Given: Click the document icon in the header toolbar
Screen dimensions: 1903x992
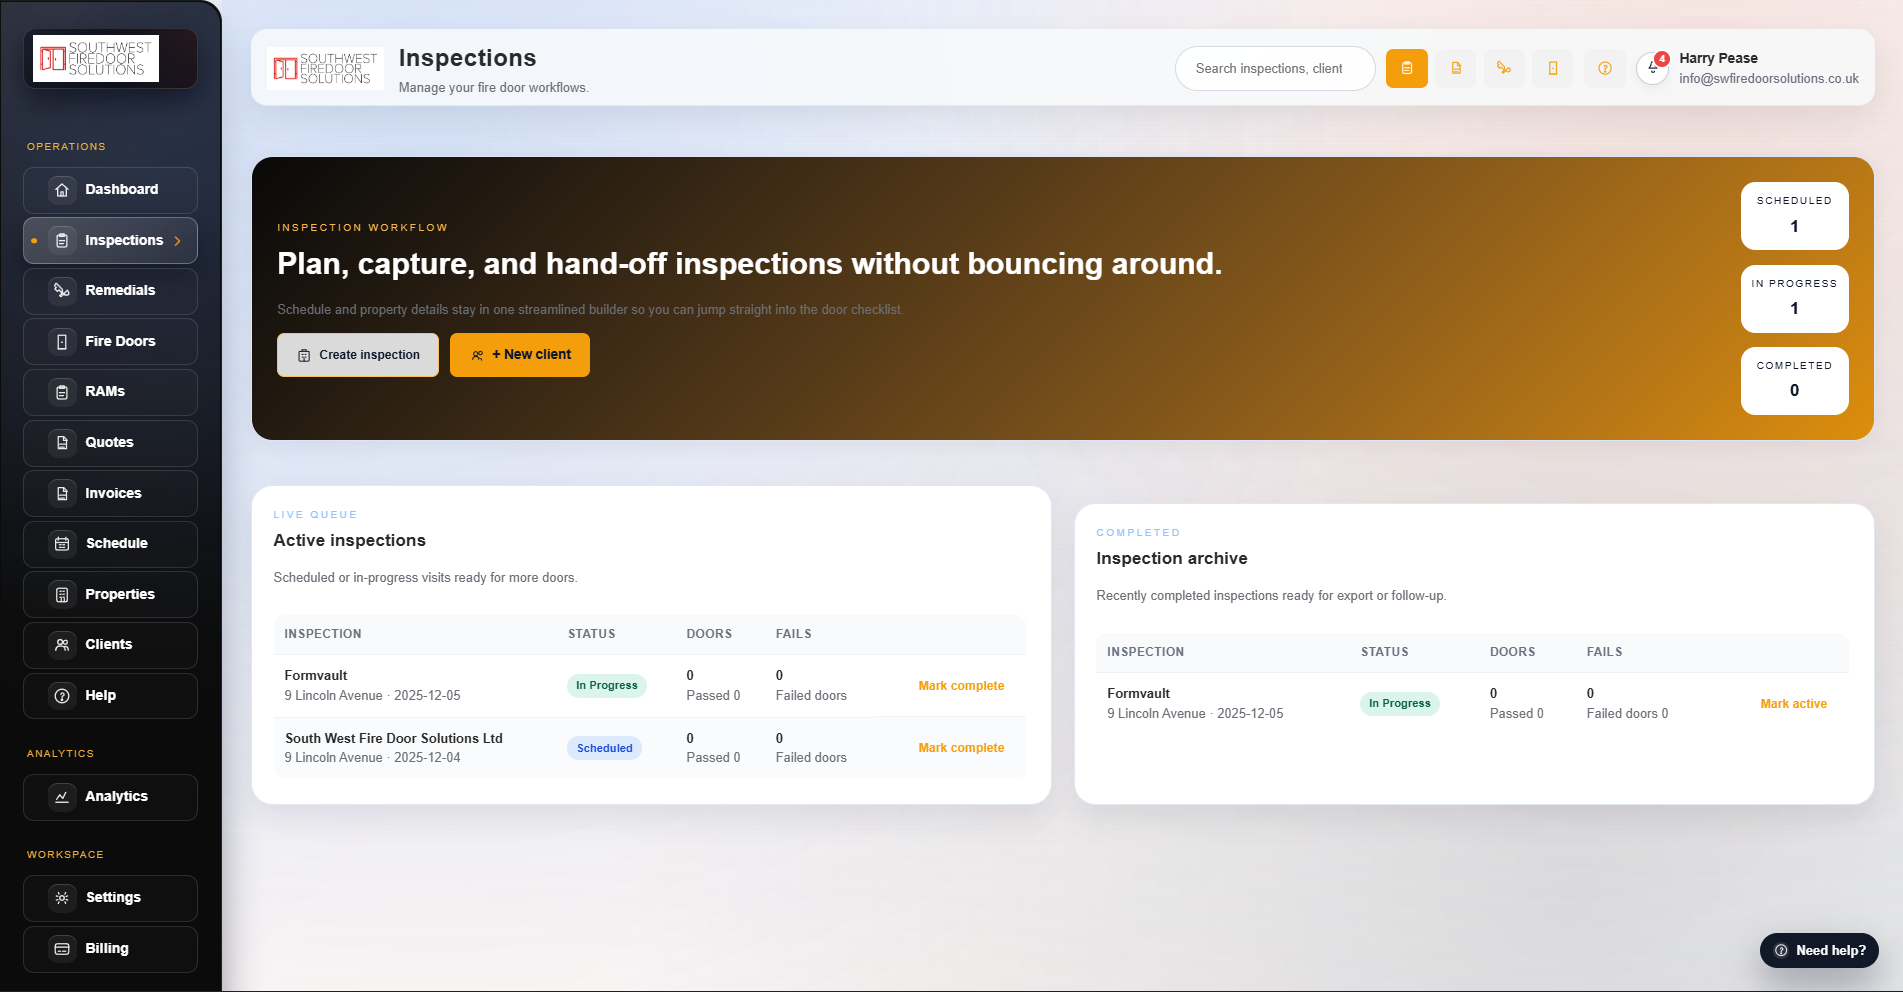Looking at the screenshot, I should click(1456, 68).
